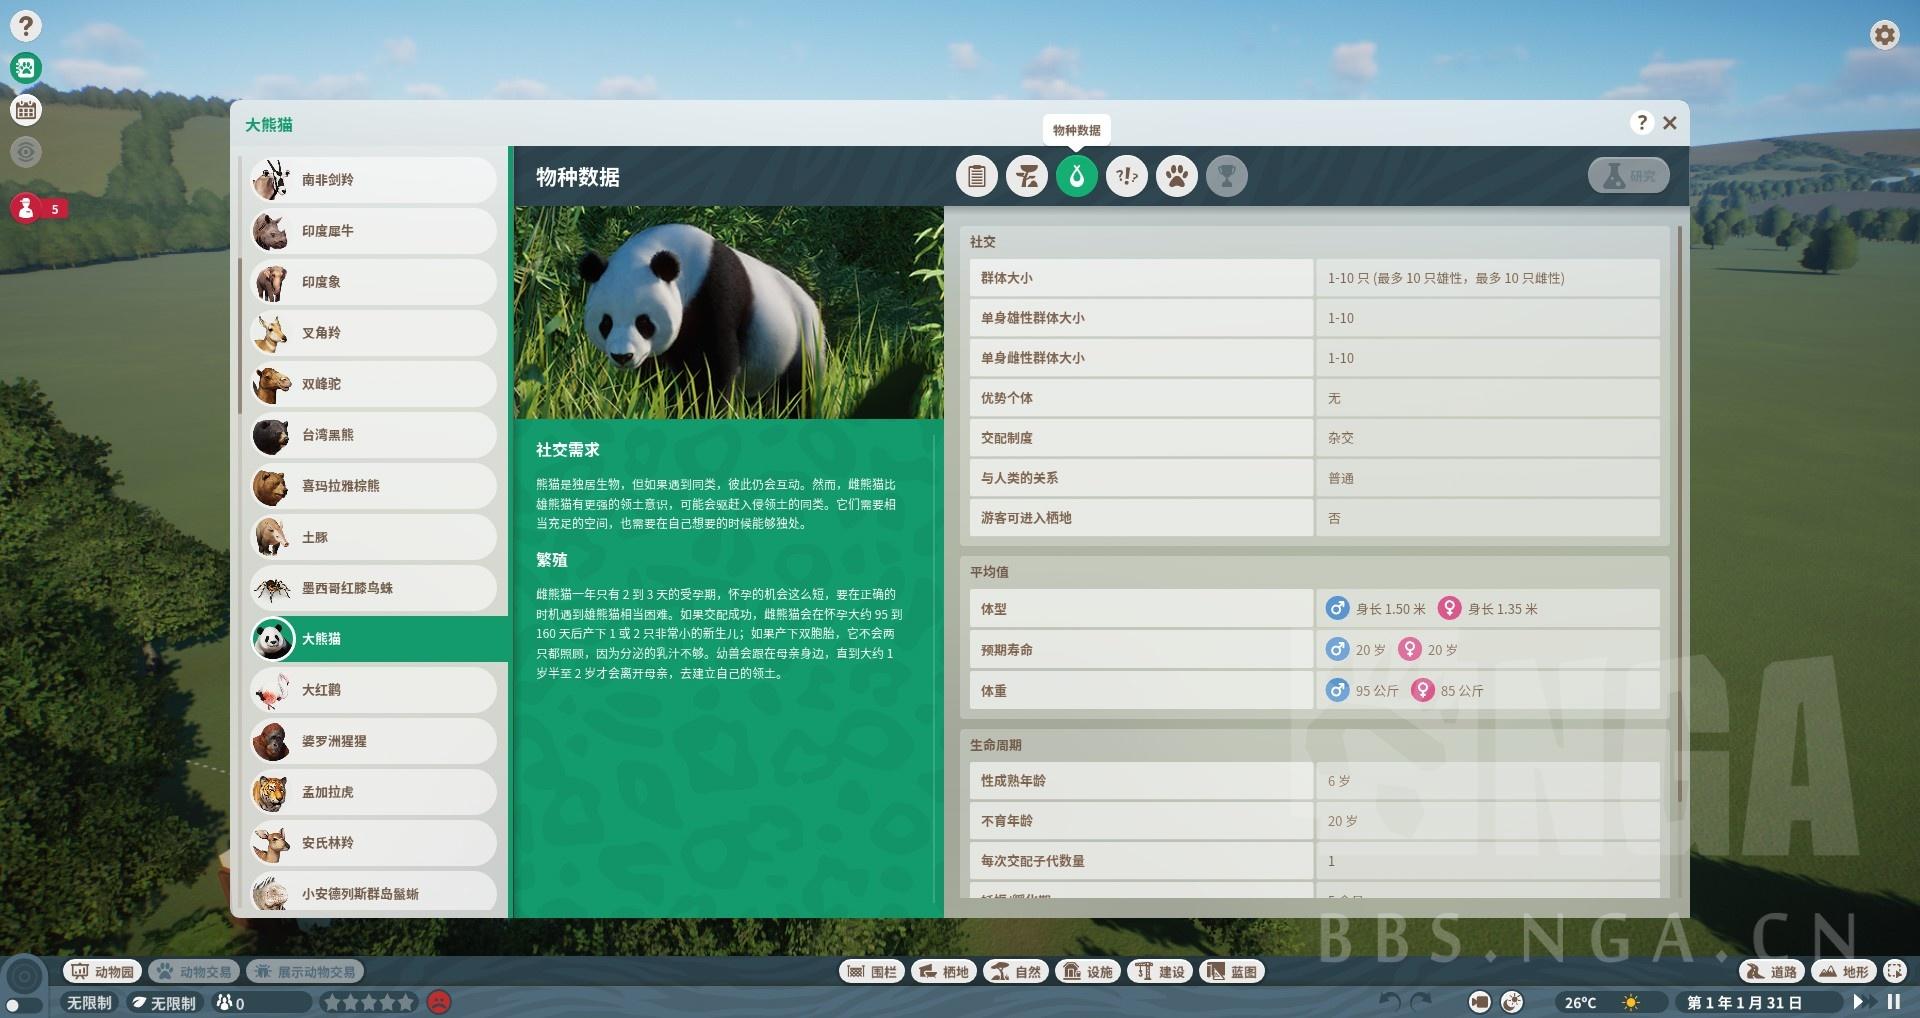
Task: Select 孟加拉虎 in the animal list
Action: (373, 792)
